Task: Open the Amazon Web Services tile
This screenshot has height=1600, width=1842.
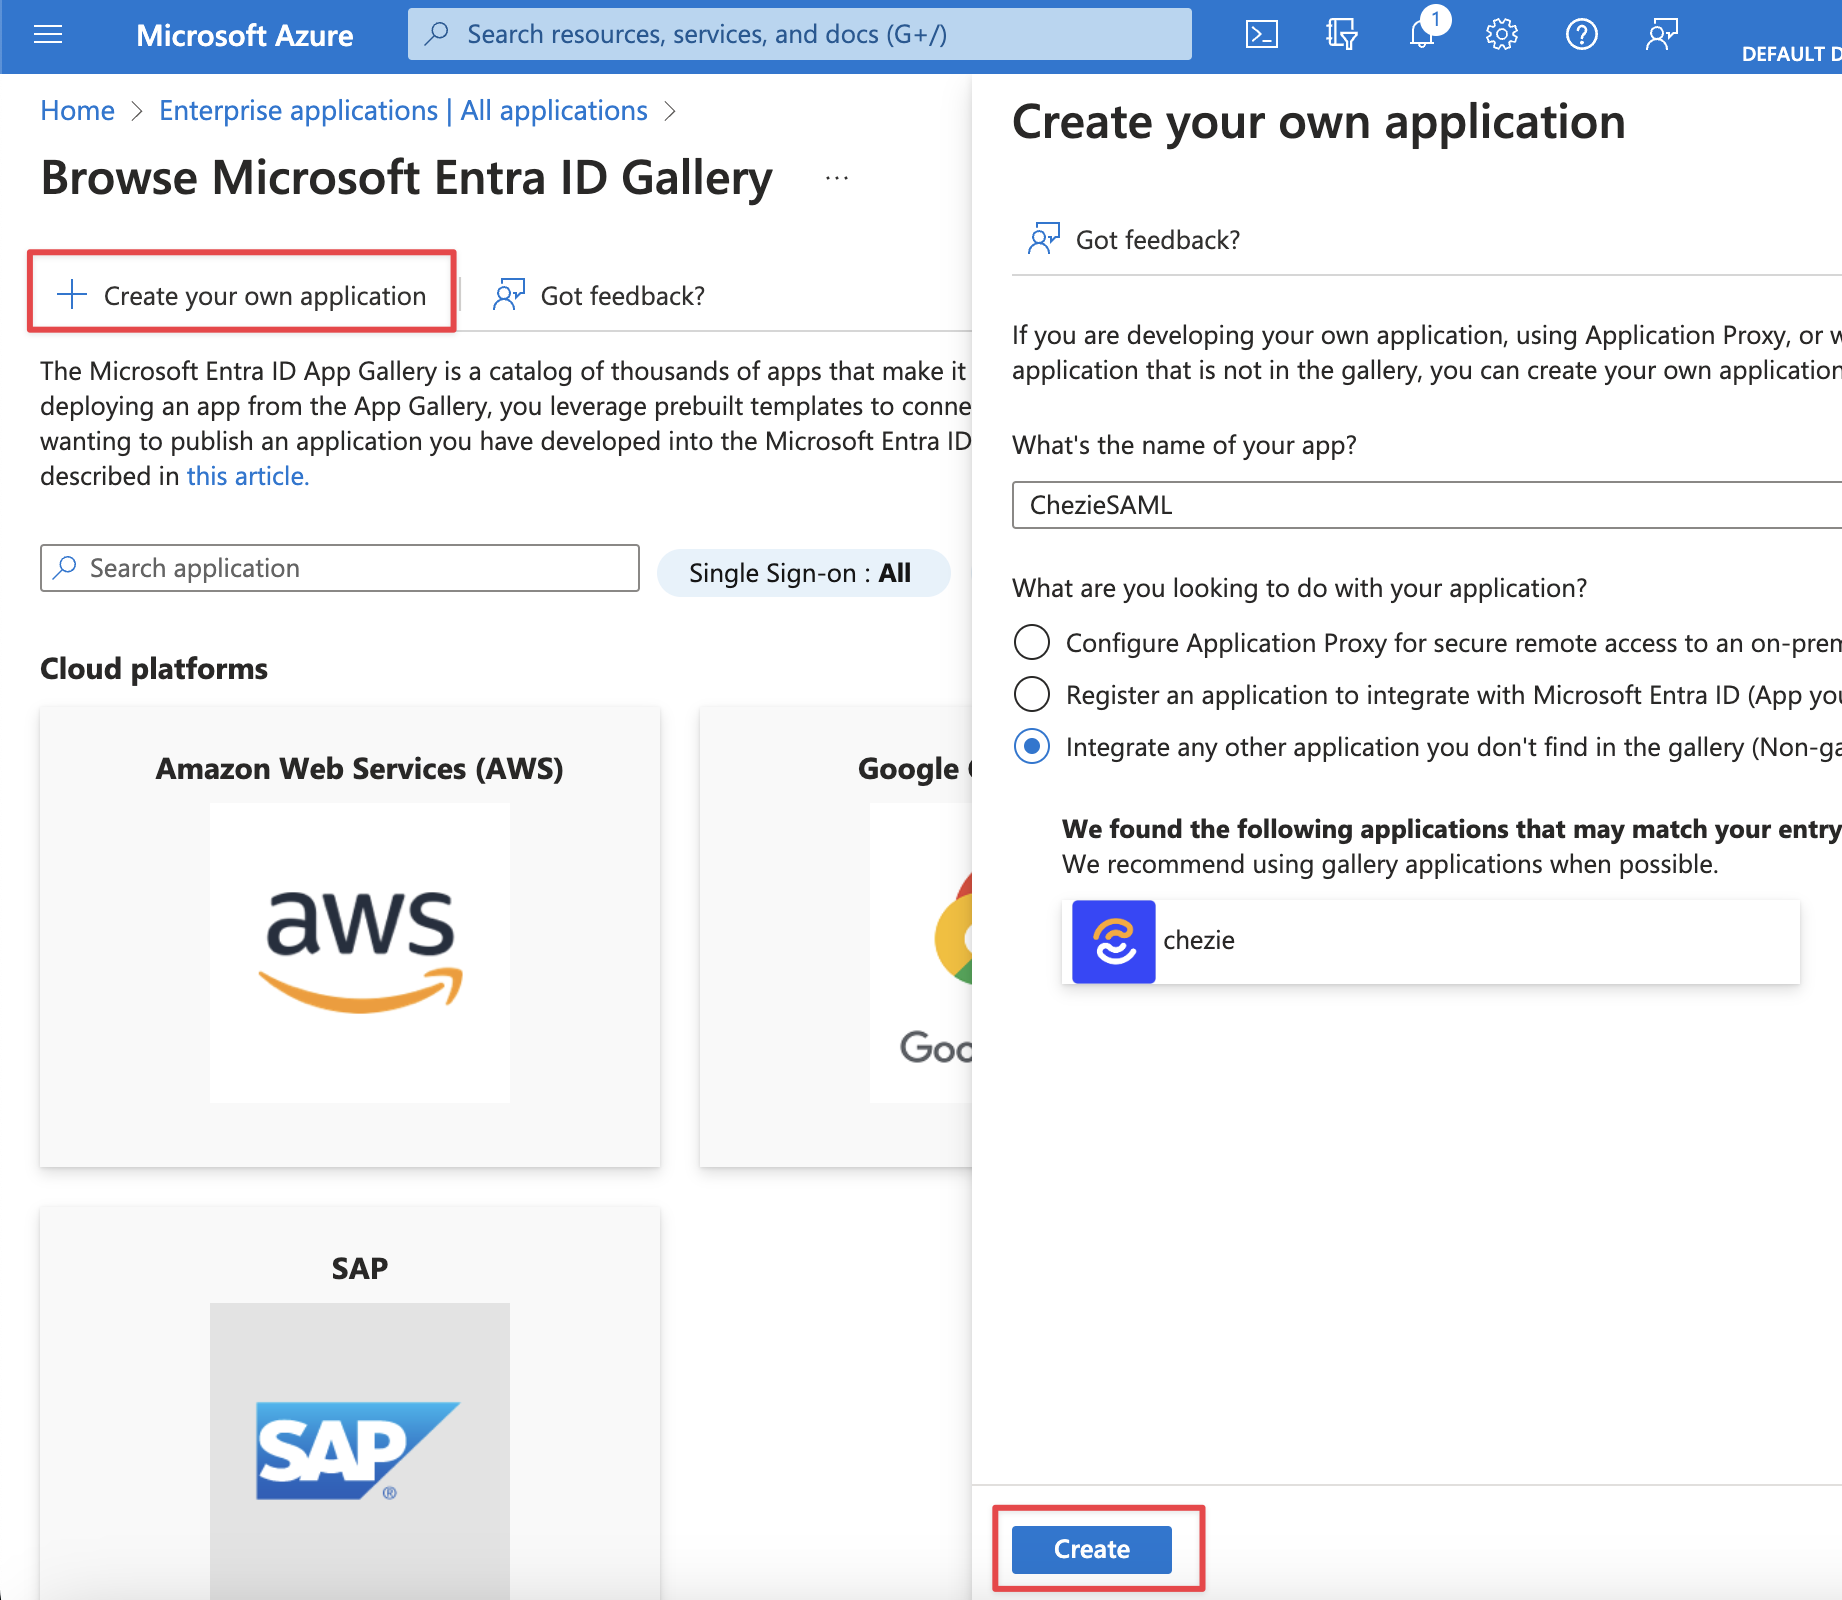Action: click(x=350, y=935)
